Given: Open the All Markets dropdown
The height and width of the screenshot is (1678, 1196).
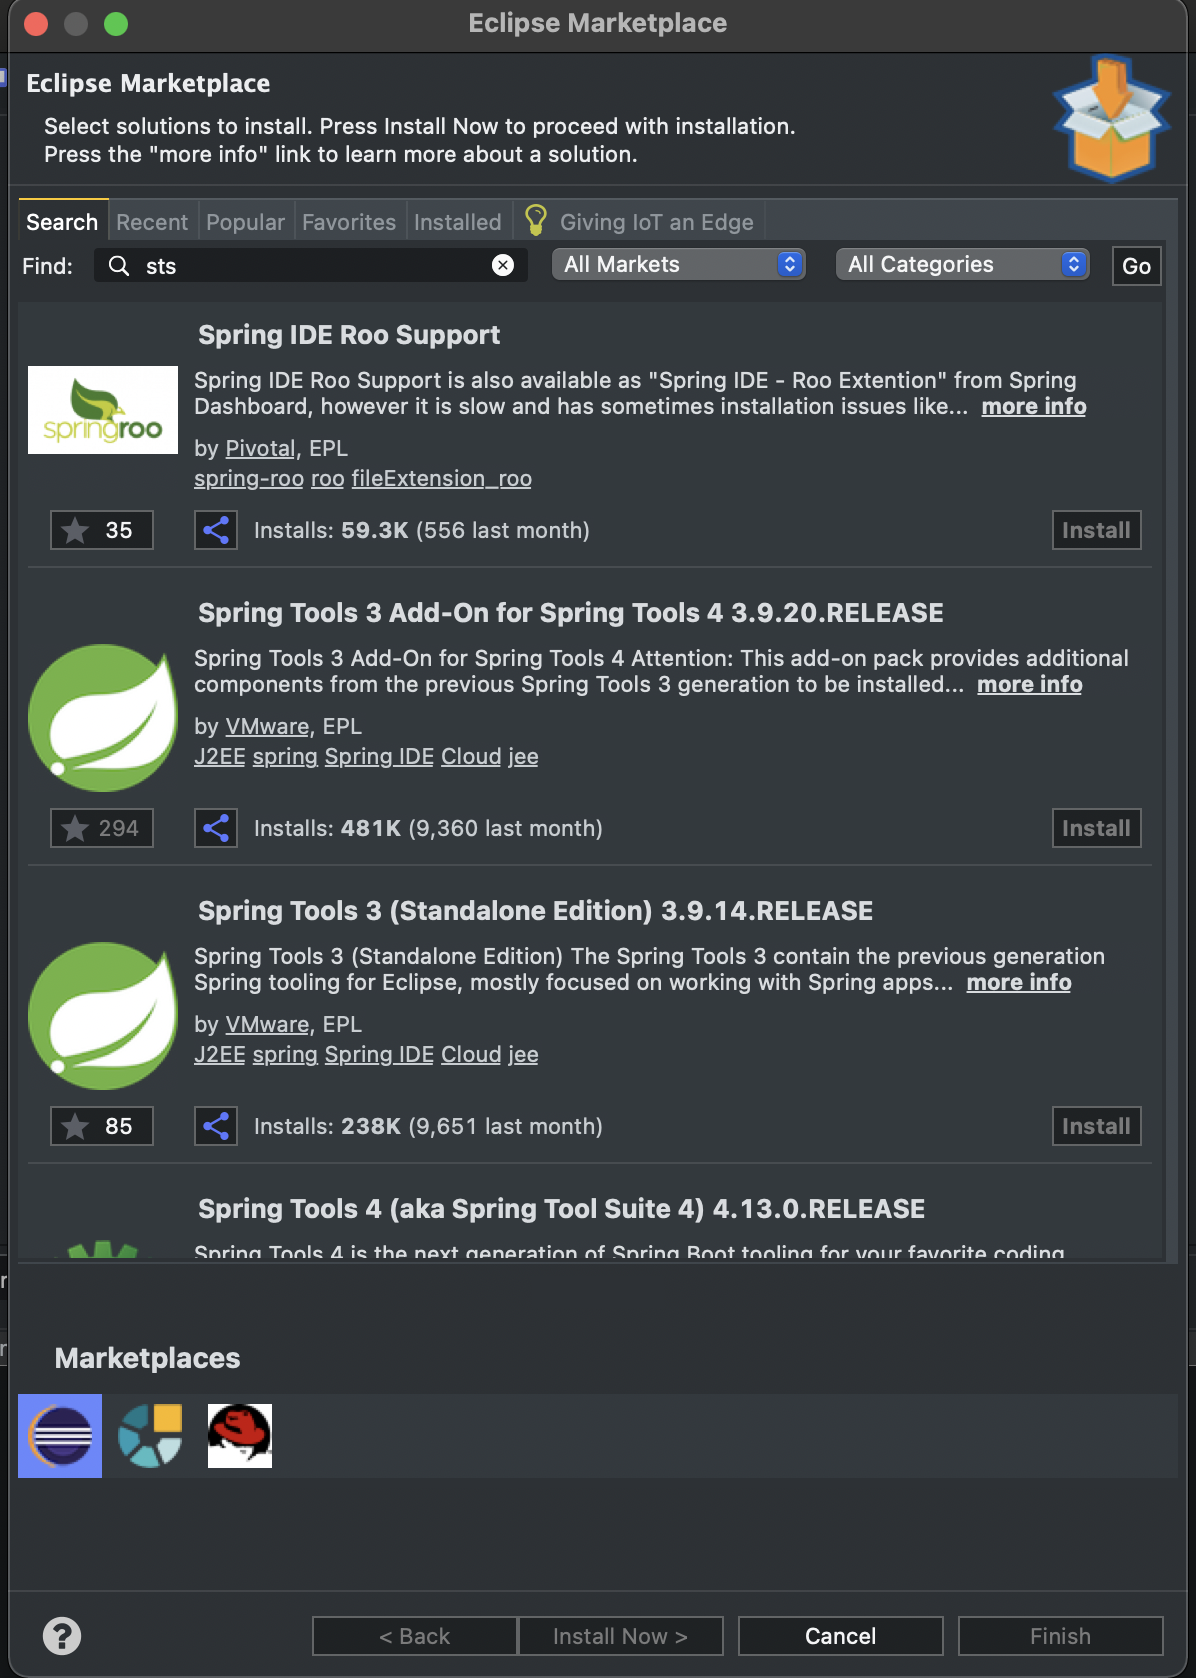Looking at the screenshot, I should [679, 264].
